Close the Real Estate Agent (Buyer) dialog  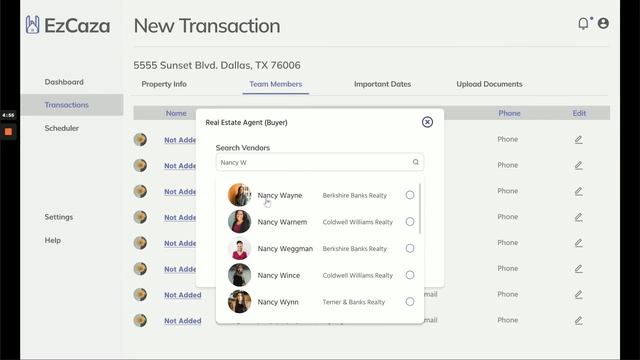pos(427,122)
